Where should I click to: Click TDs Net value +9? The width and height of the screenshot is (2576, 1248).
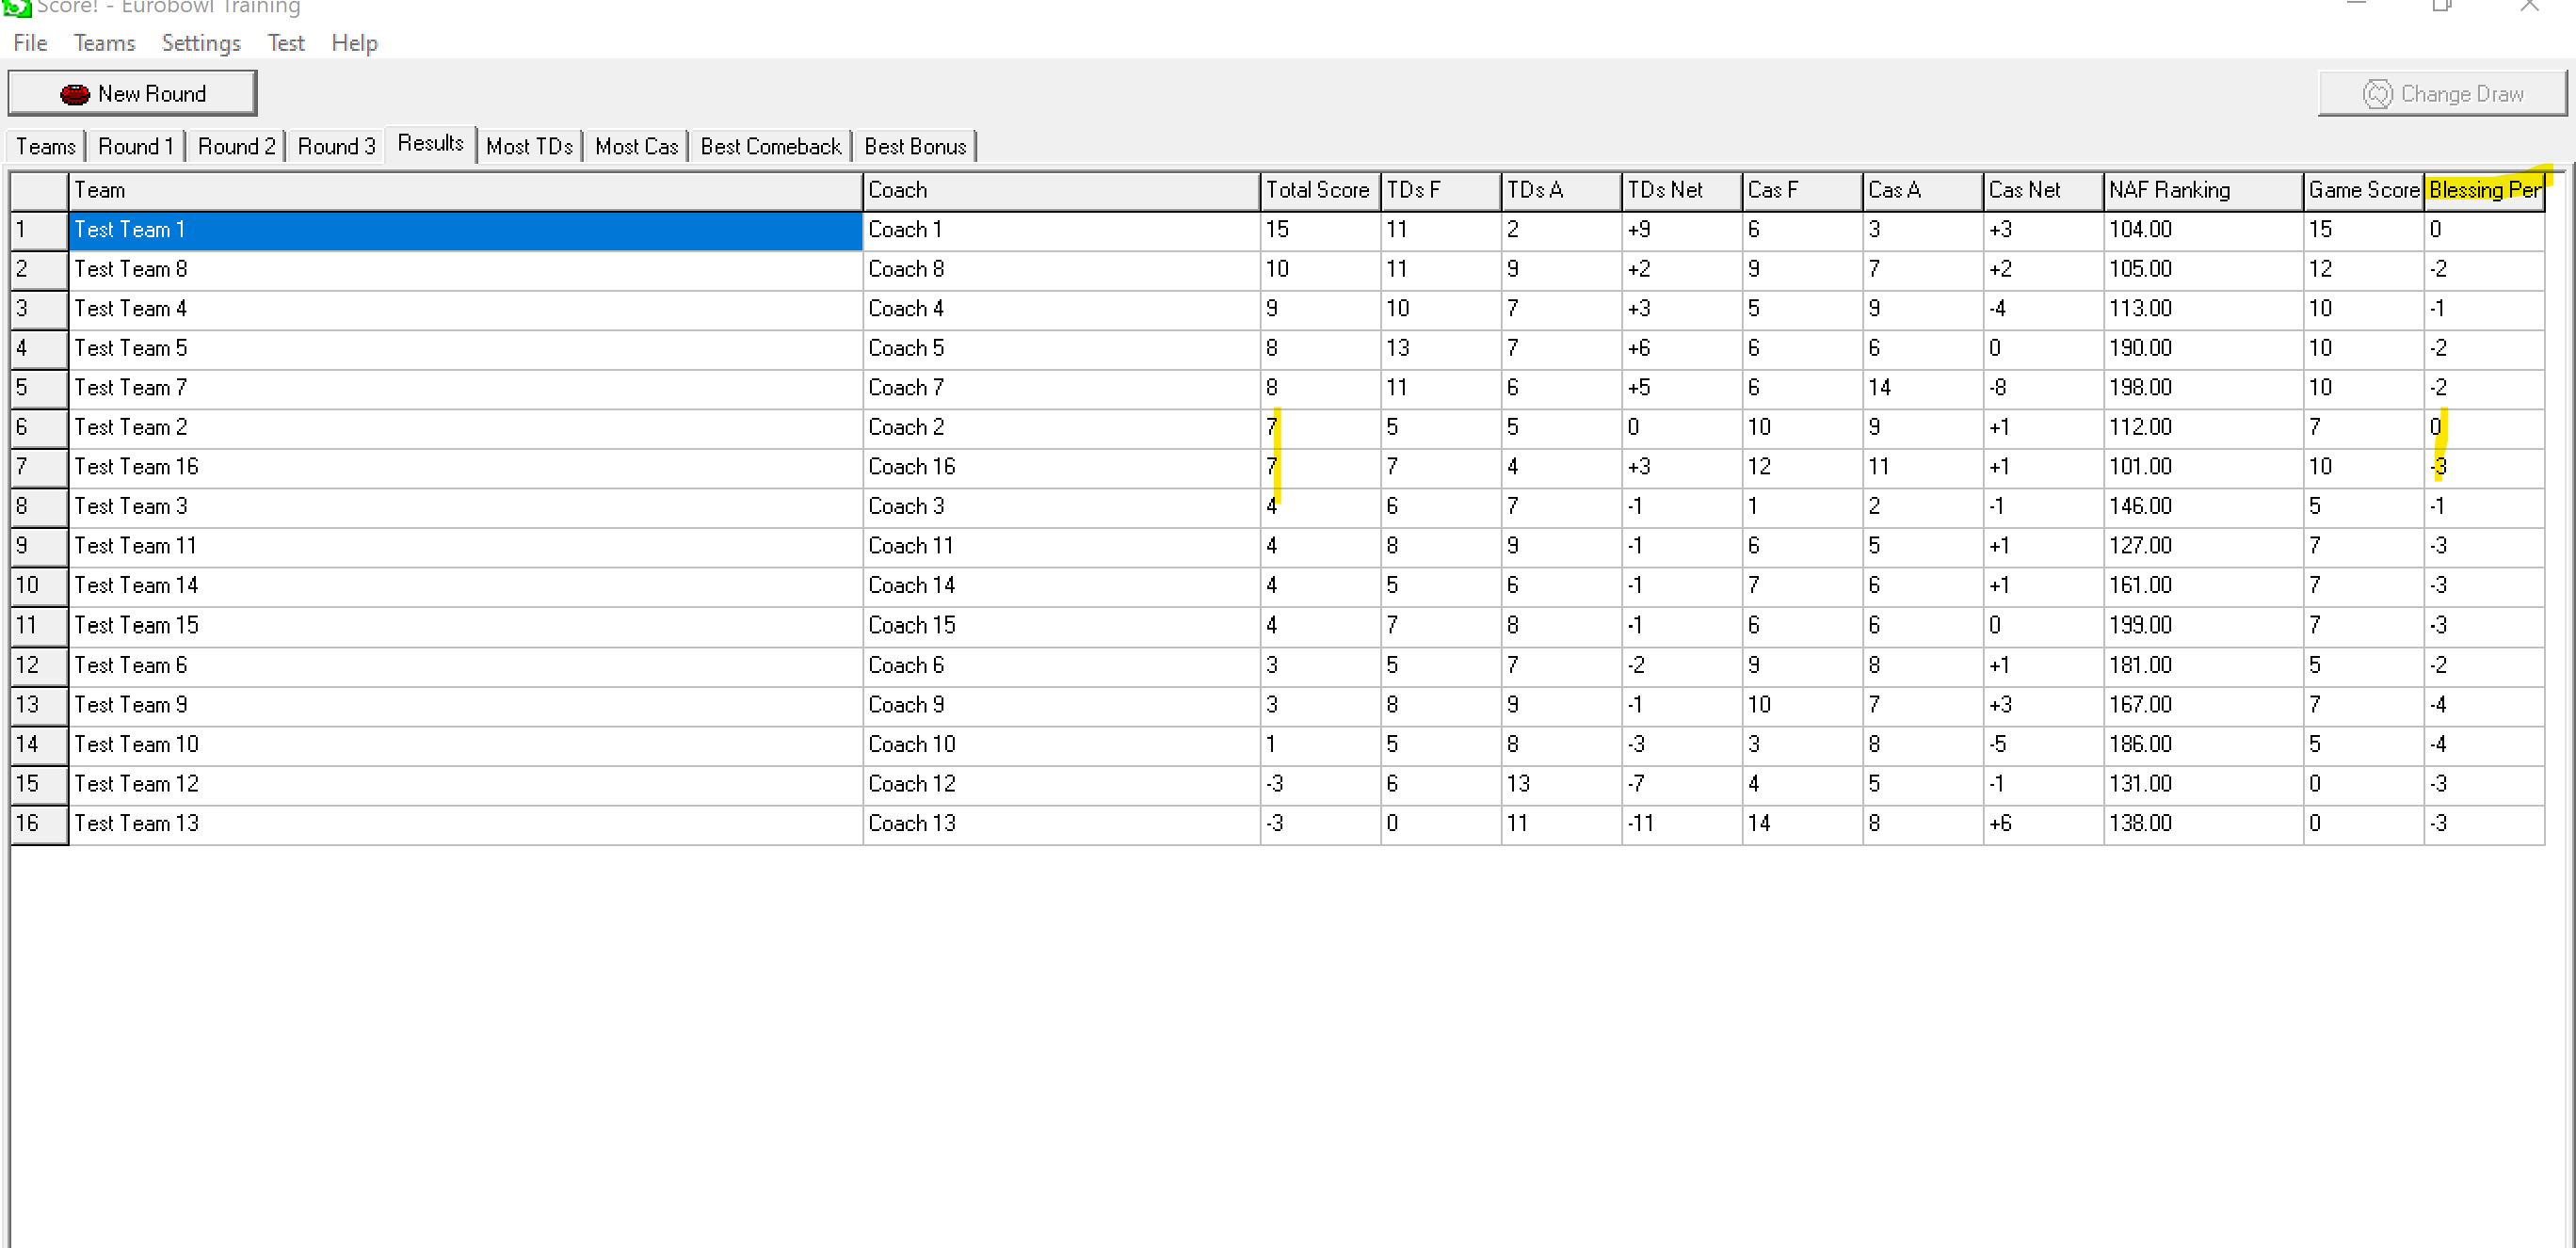point(1681,230)
